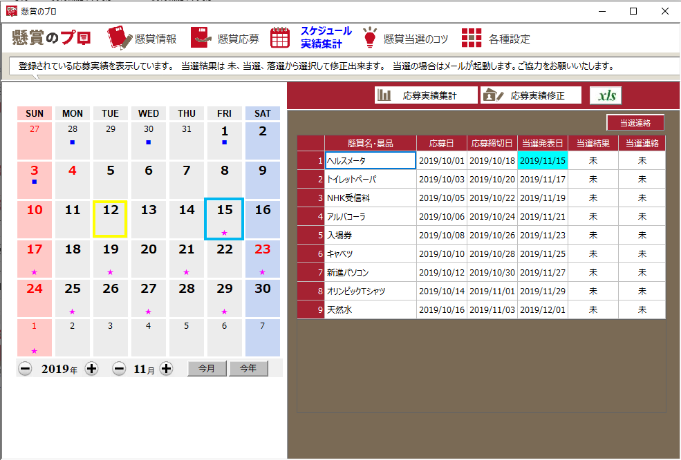Open 各種設定 settings
The height and width of the screenshot is (460, 681).
click(x=496, y=38)
